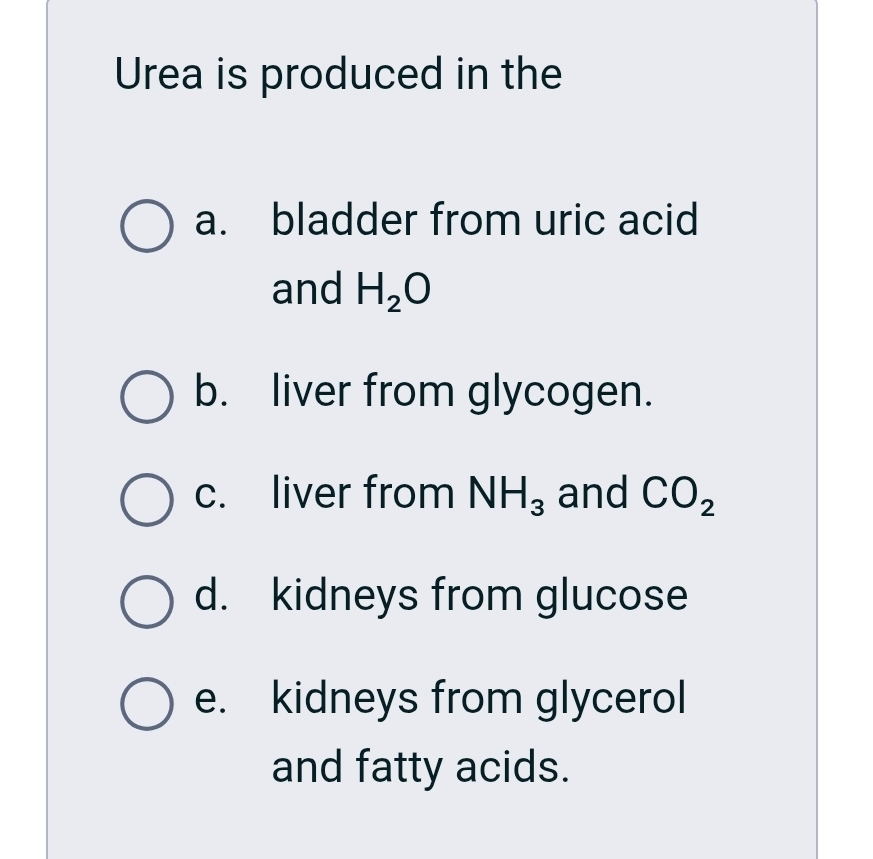Image resolution: width=873 pixels, height=859 pixels.
Task: Click the option label text 'b.'
Action: click(209, 393)
